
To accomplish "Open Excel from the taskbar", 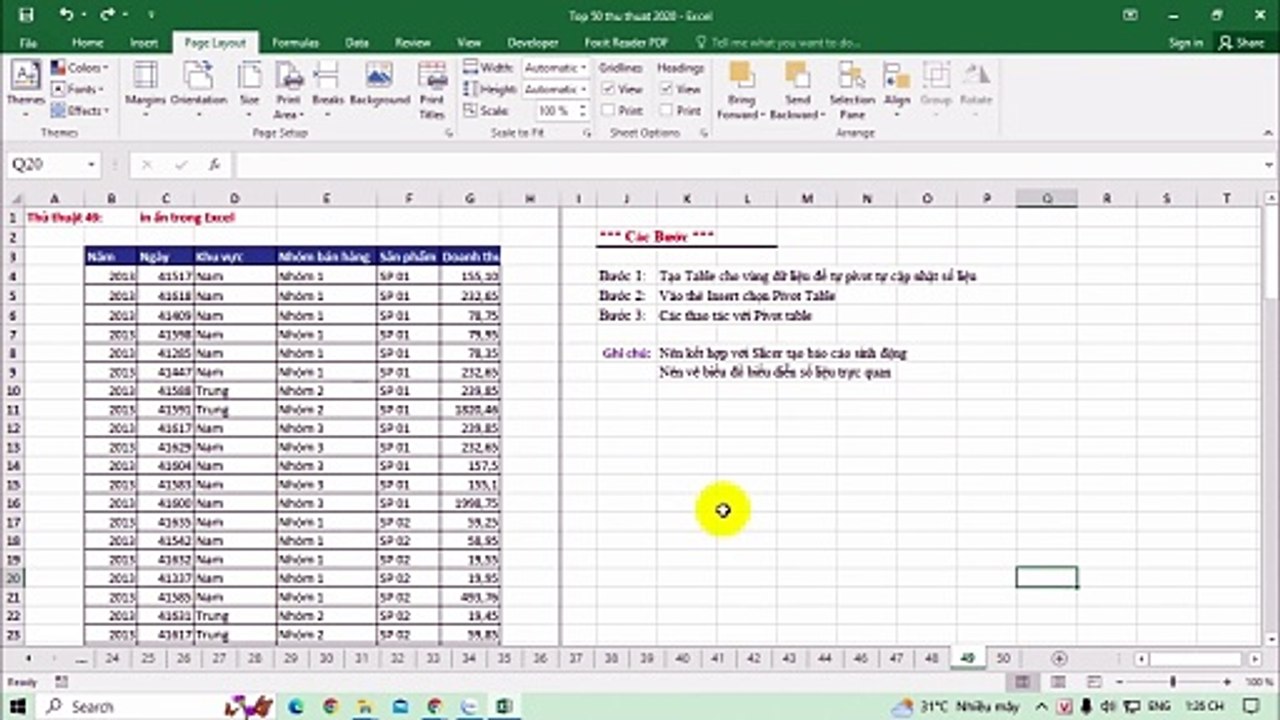I will click(504, 706).
